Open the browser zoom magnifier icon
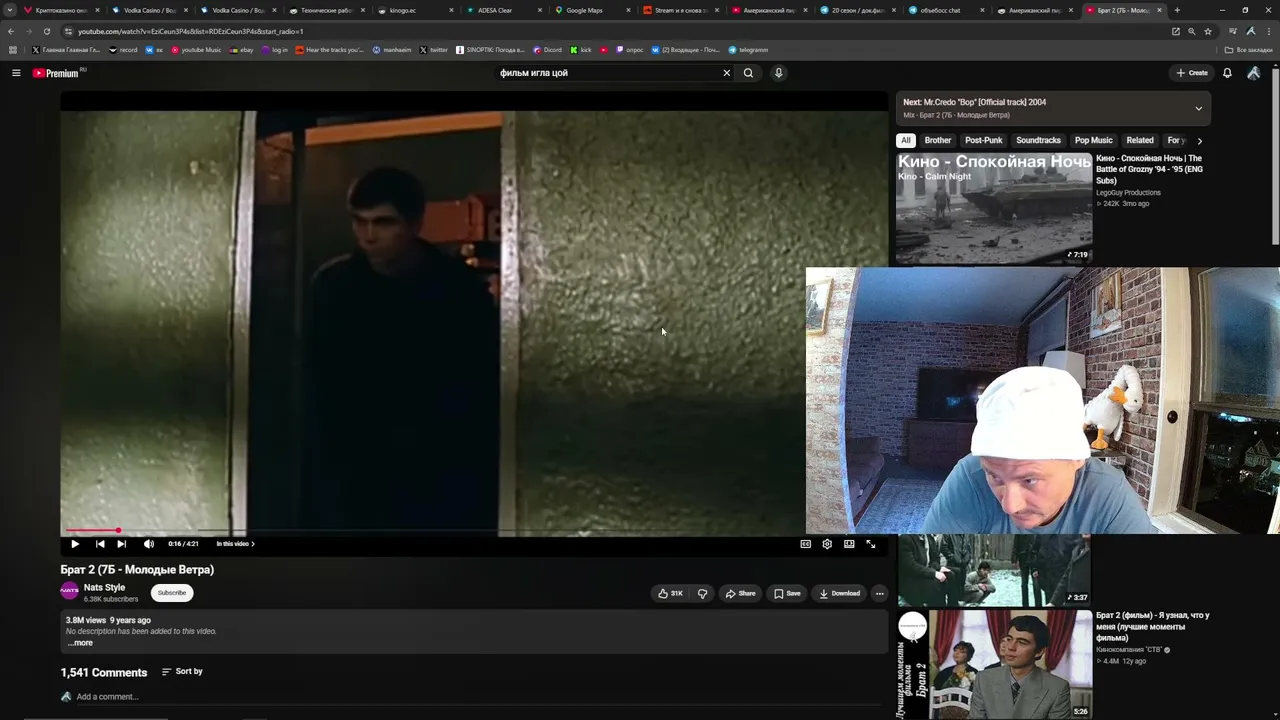 1191,31
